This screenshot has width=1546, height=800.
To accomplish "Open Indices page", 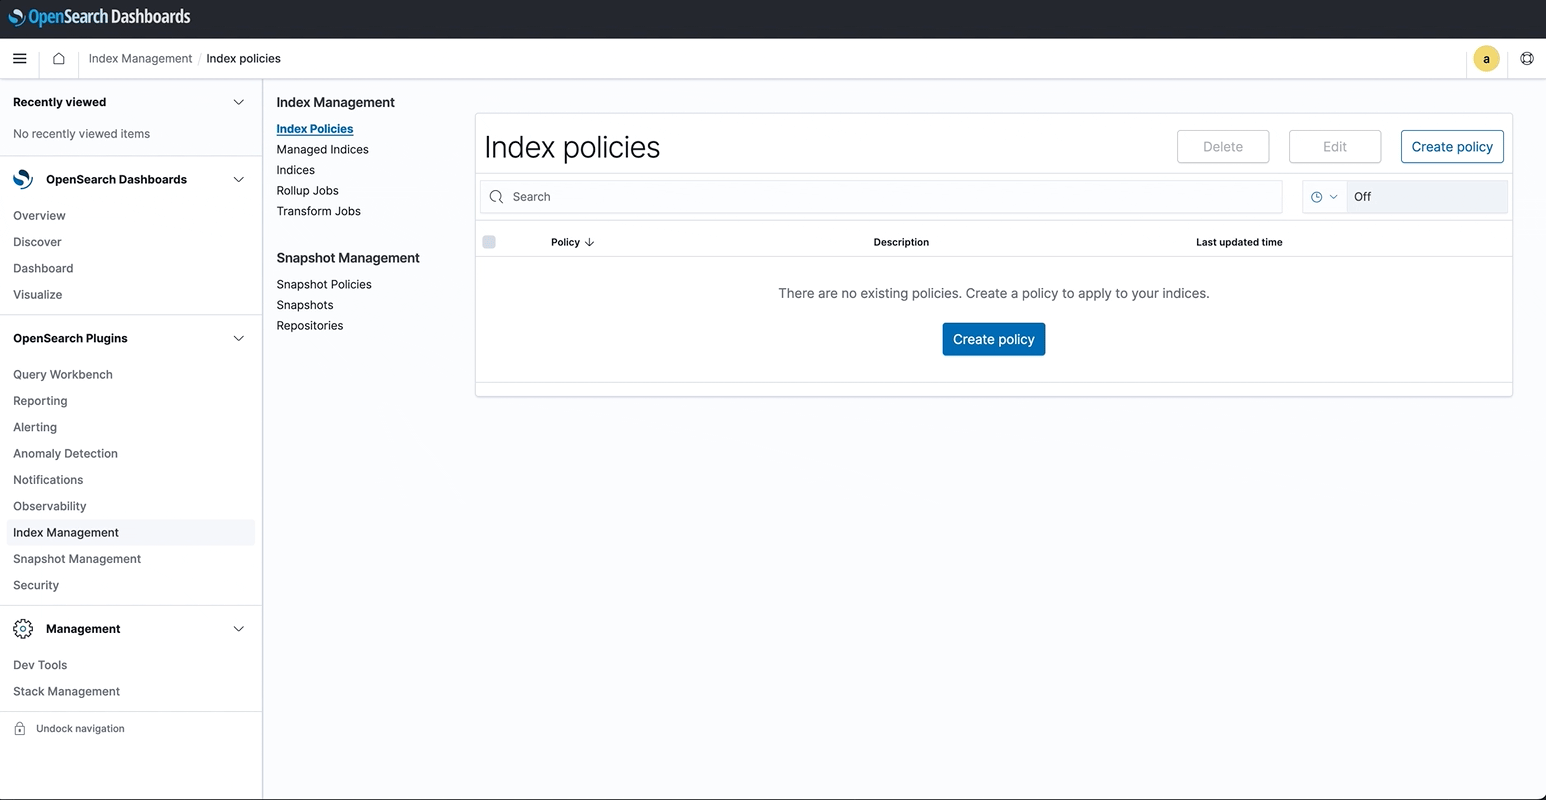I will [295, 170].
